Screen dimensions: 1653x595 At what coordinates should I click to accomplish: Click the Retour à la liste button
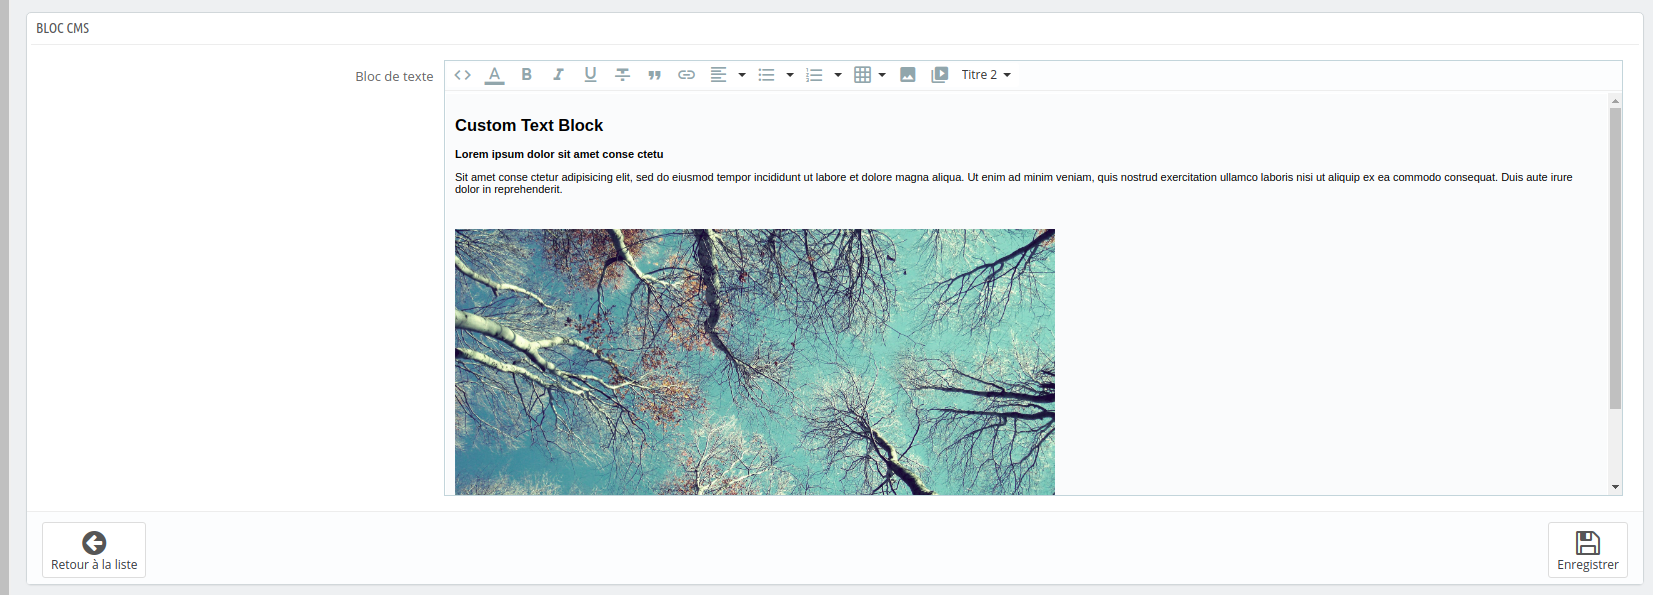coord(94,550)
